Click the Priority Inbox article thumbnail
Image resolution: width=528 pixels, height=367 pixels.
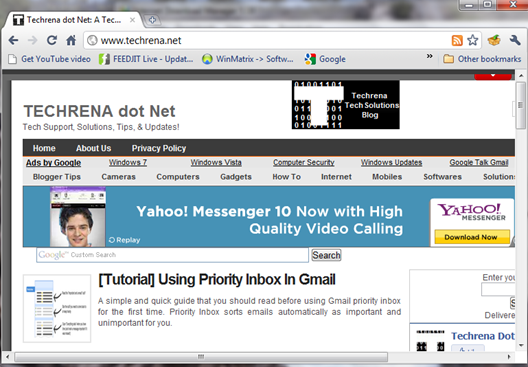(x=57, y=308)
